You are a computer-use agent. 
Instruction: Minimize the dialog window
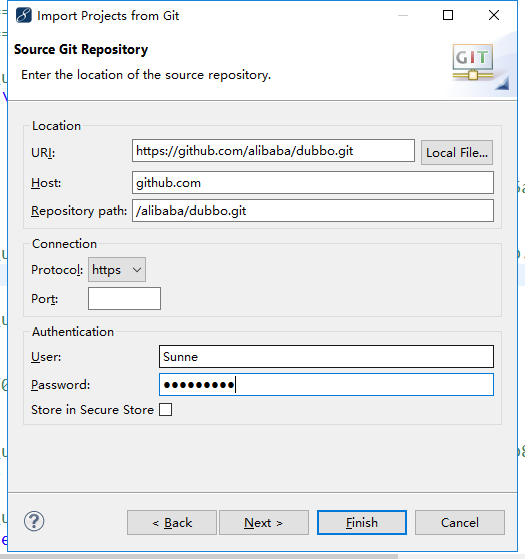pyautogui.click(x=403, y=15)
